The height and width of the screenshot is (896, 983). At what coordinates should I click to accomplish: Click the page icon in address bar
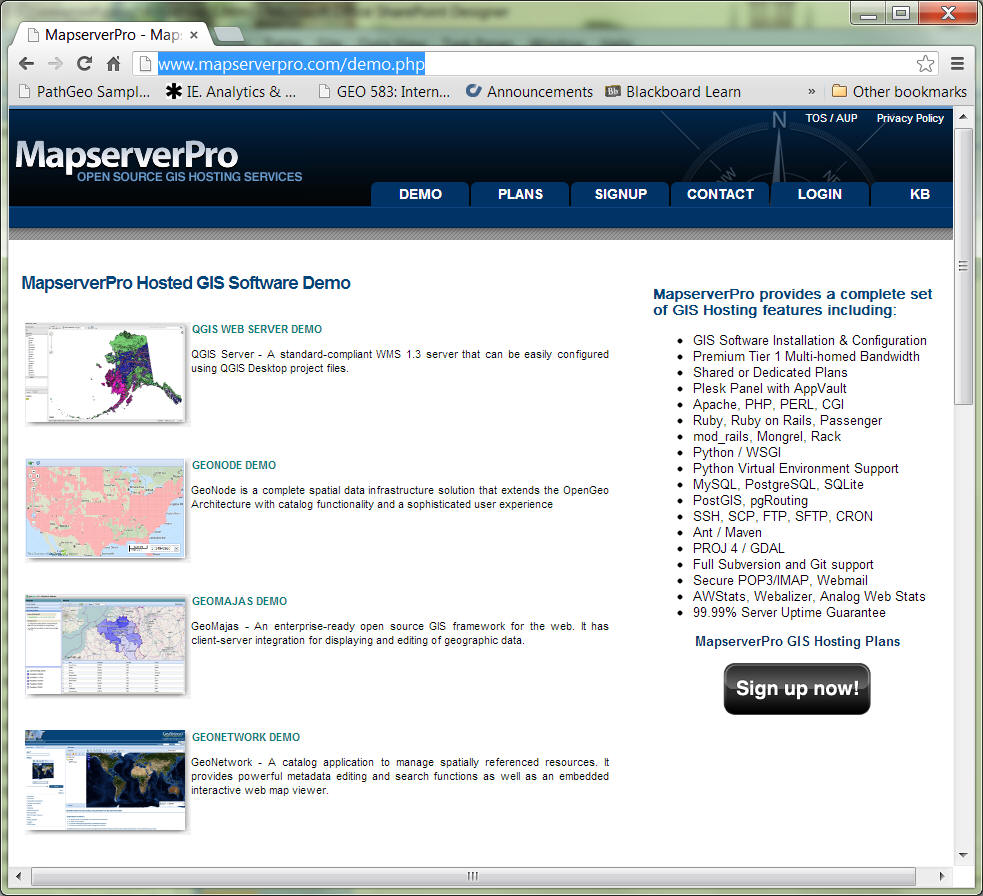(145, 63)
